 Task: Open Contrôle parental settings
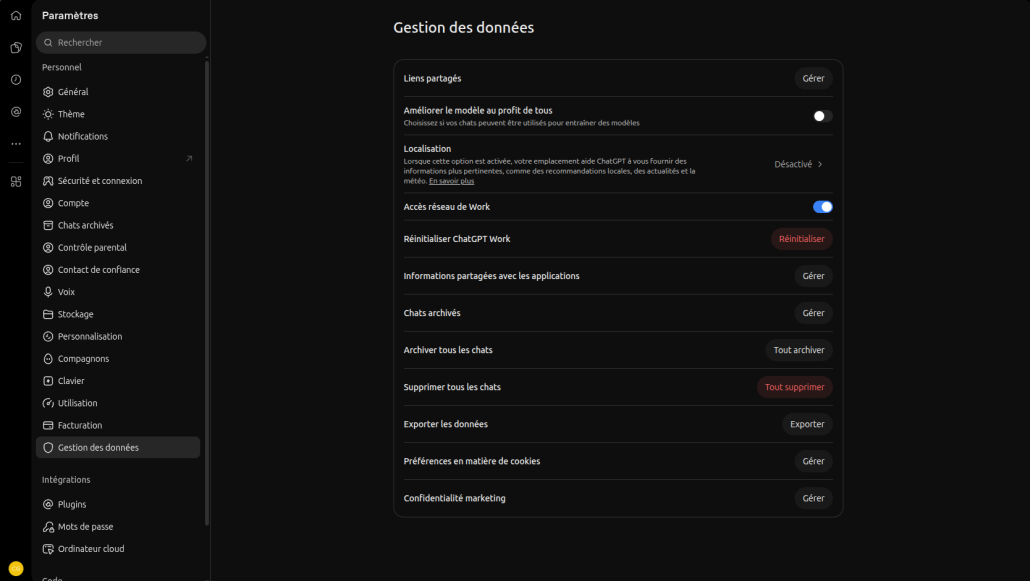(x=118, y=248)
